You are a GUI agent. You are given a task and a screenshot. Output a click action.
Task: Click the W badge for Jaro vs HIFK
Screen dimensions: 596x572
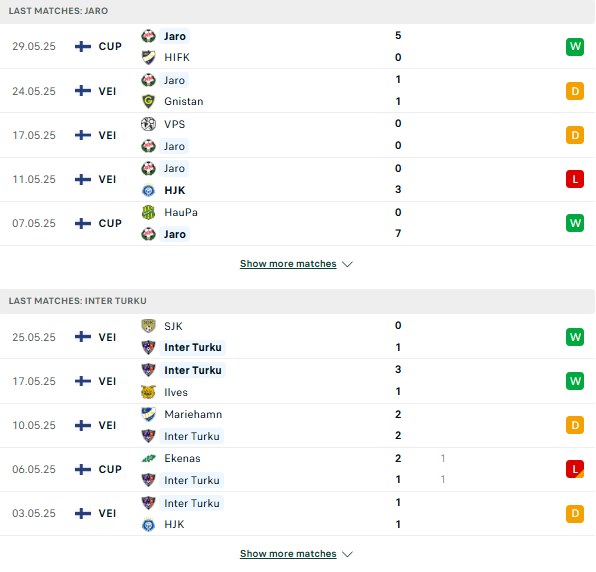(x=575, y=47)
